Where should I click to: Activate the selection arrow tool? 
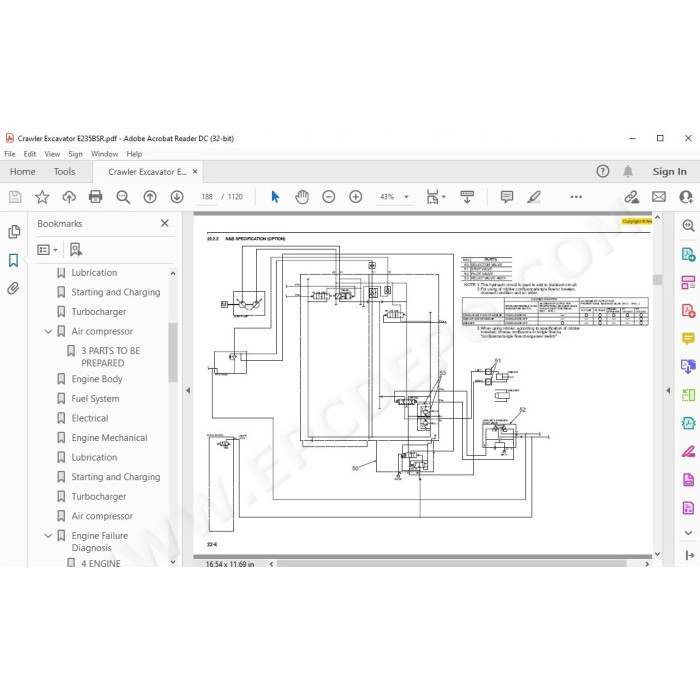coord(275,197)
